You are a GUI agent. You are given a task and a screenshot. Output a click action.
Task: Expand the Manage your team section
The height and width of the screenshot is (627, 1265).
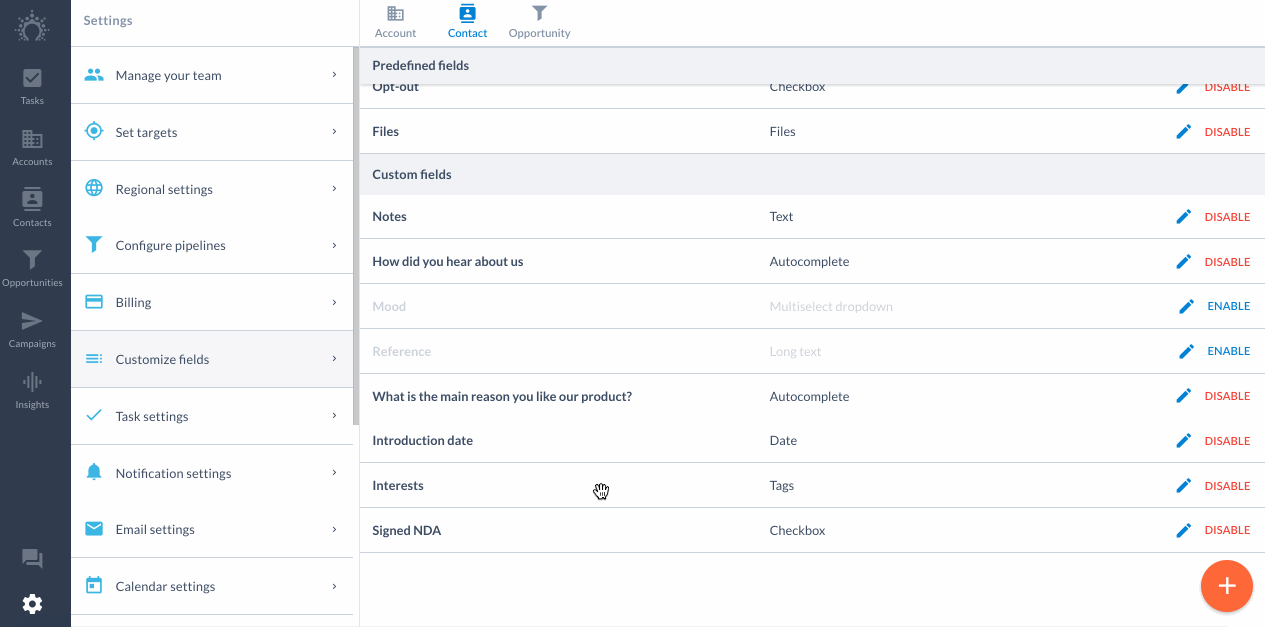[x=212, y=75]
